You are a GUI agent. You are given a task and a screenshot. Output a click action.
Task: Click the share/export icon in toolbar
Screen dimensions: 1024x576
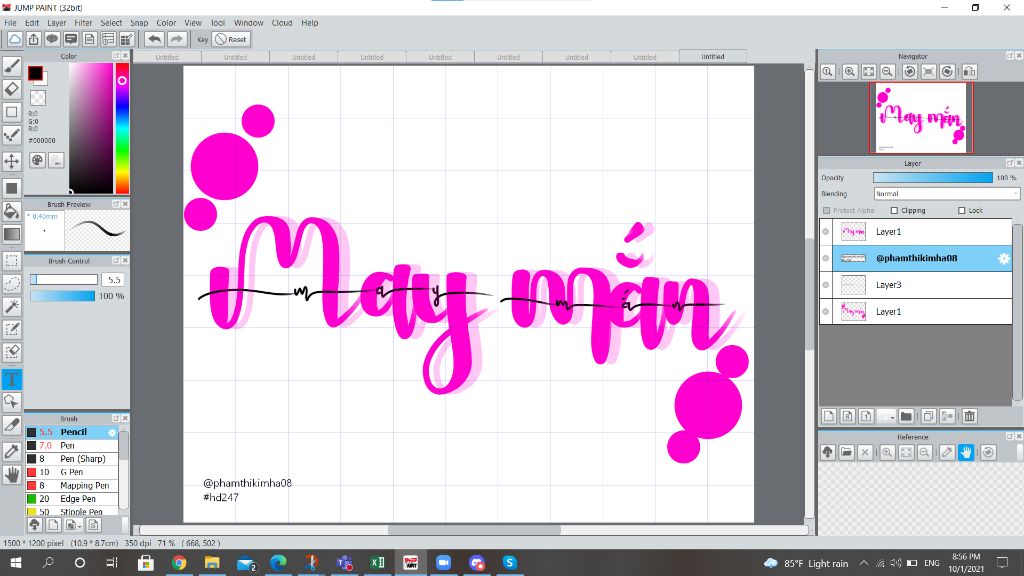click(x=33, y=39)
